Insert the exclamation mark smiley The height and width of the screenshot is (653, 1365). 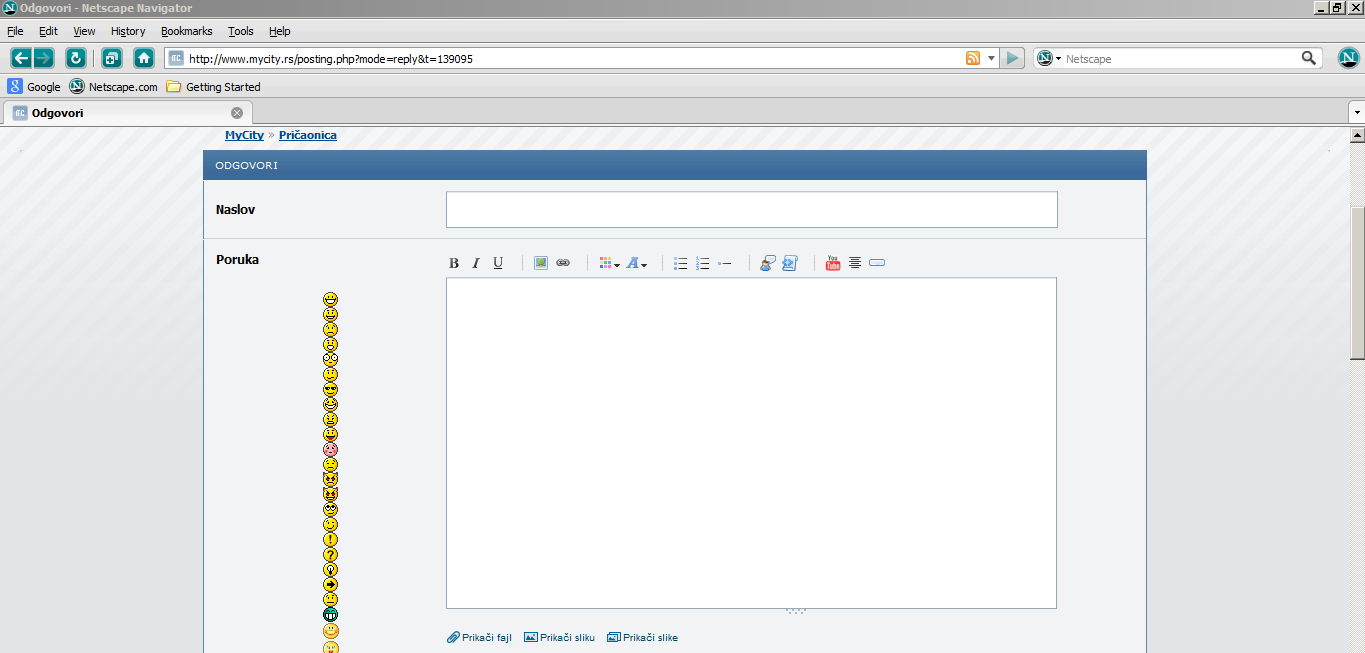[331, 539]
